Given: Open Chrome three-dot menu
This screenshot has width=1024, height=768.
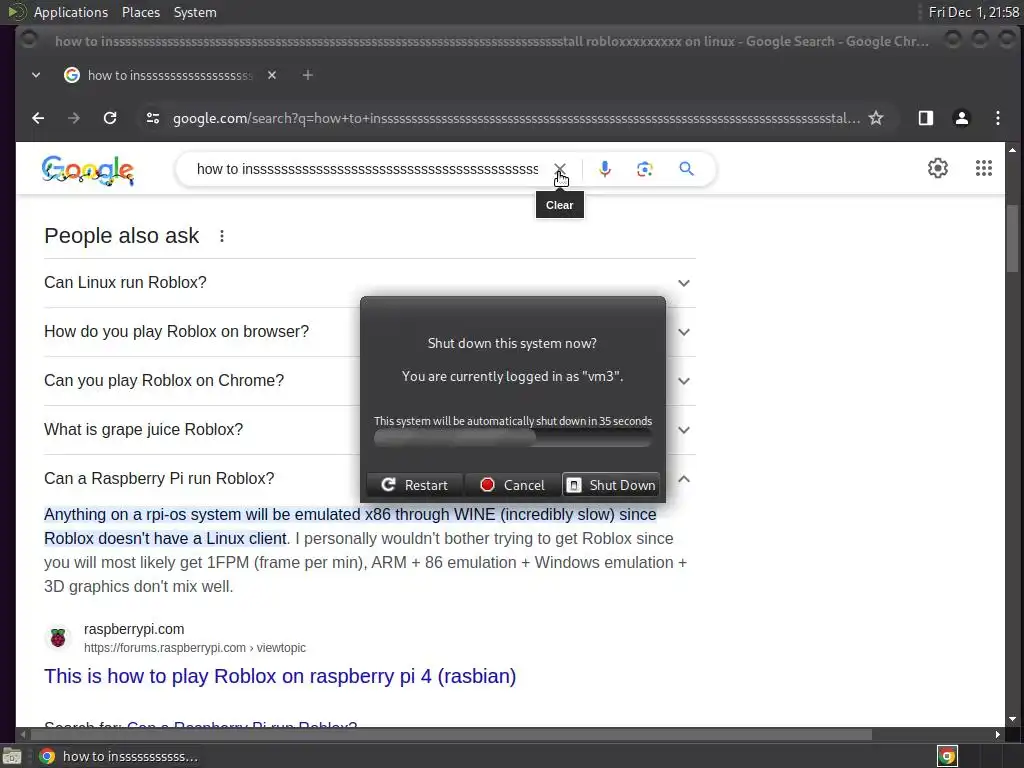Looking at the screenshot, I should (x=997, y=118).
